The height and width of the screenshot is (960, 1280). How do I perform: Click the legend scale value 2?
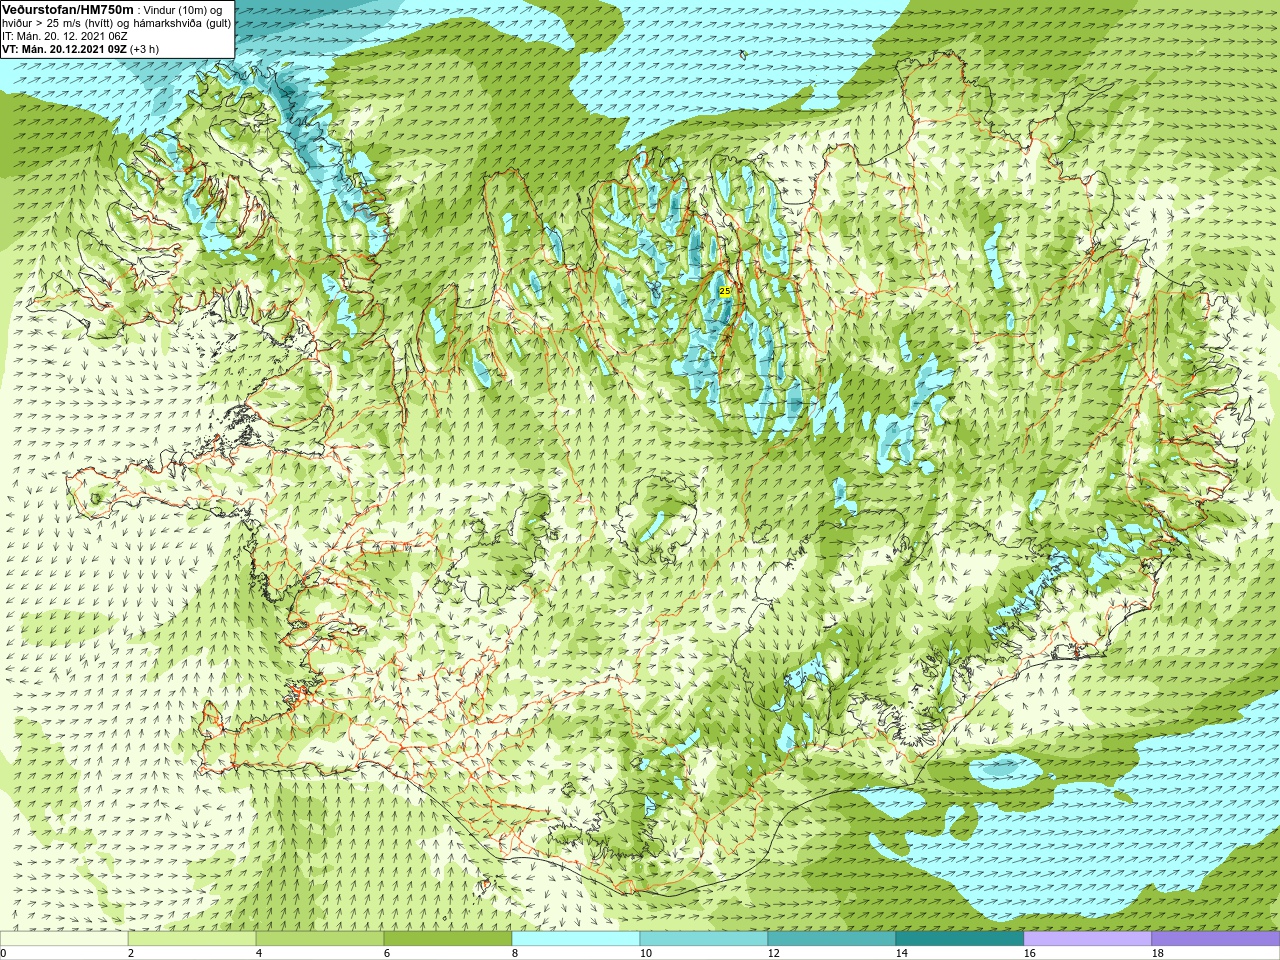pyautogui.click(x=131, y=953)
